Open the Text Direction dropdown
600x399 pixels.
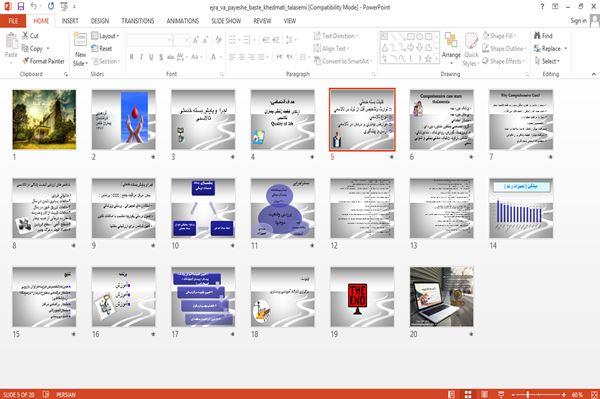coord(336,36)
